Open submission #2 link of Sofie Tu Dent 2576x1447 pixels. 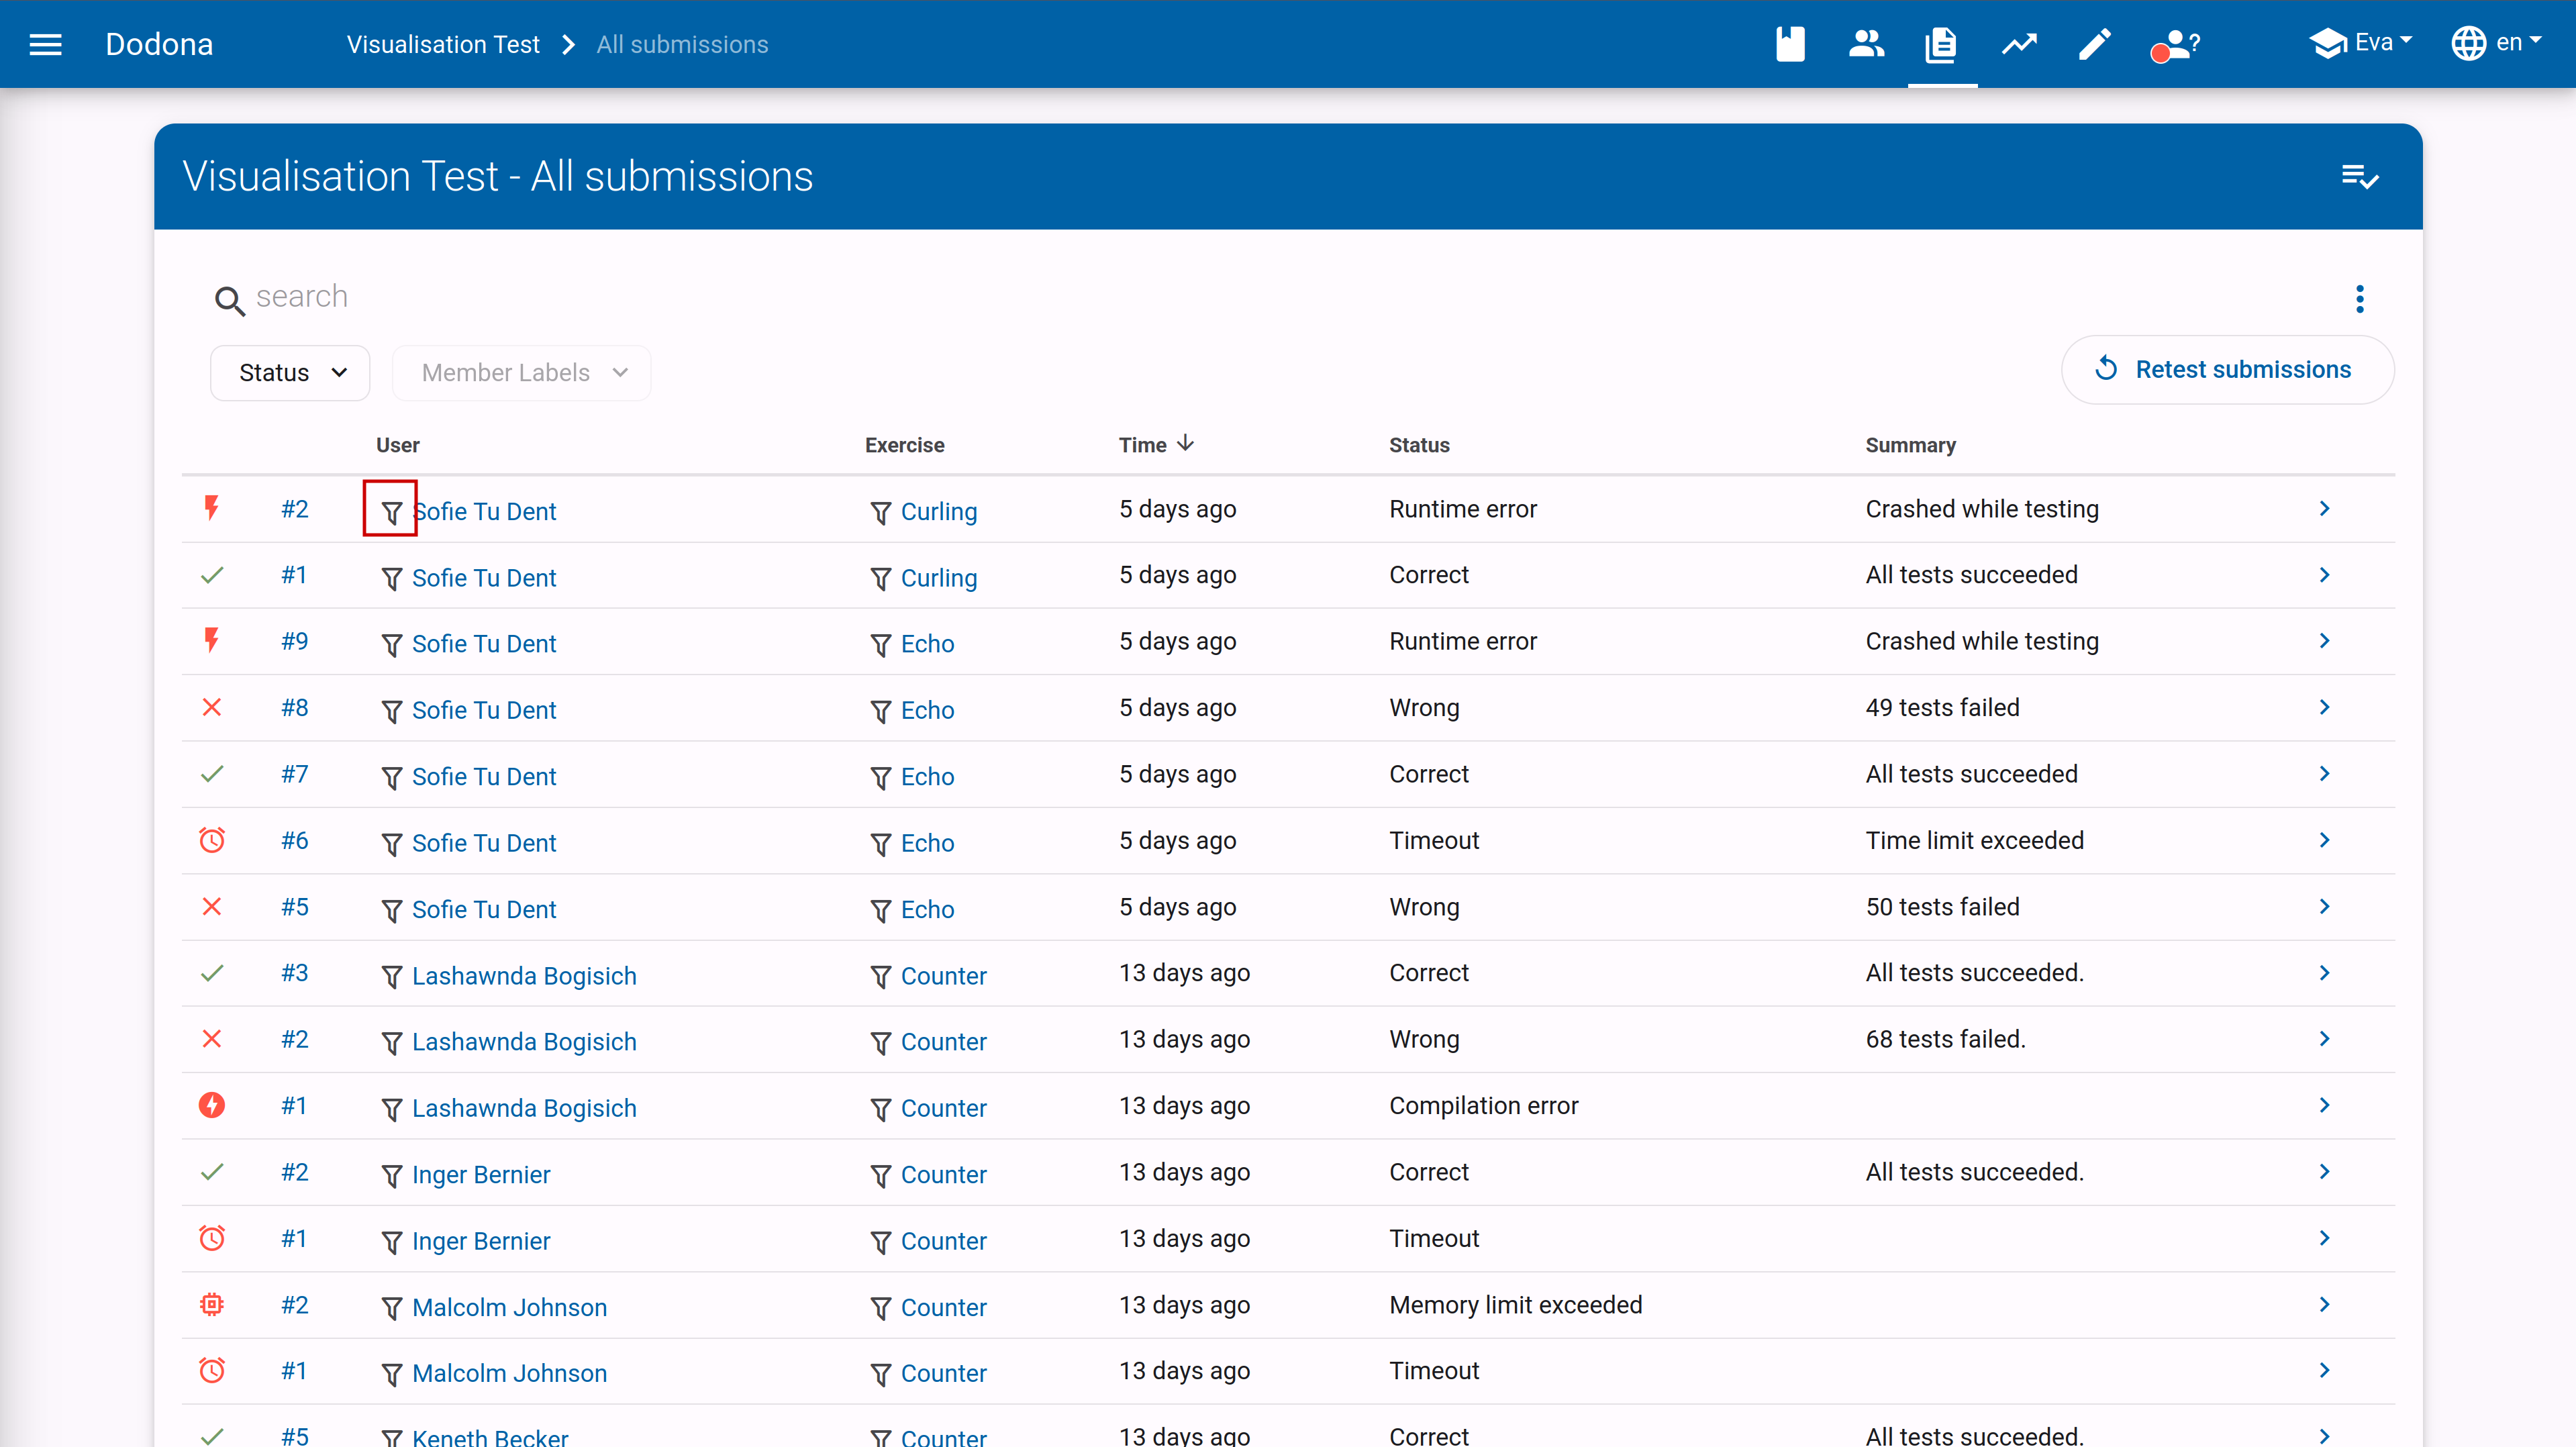pos(294,509)
